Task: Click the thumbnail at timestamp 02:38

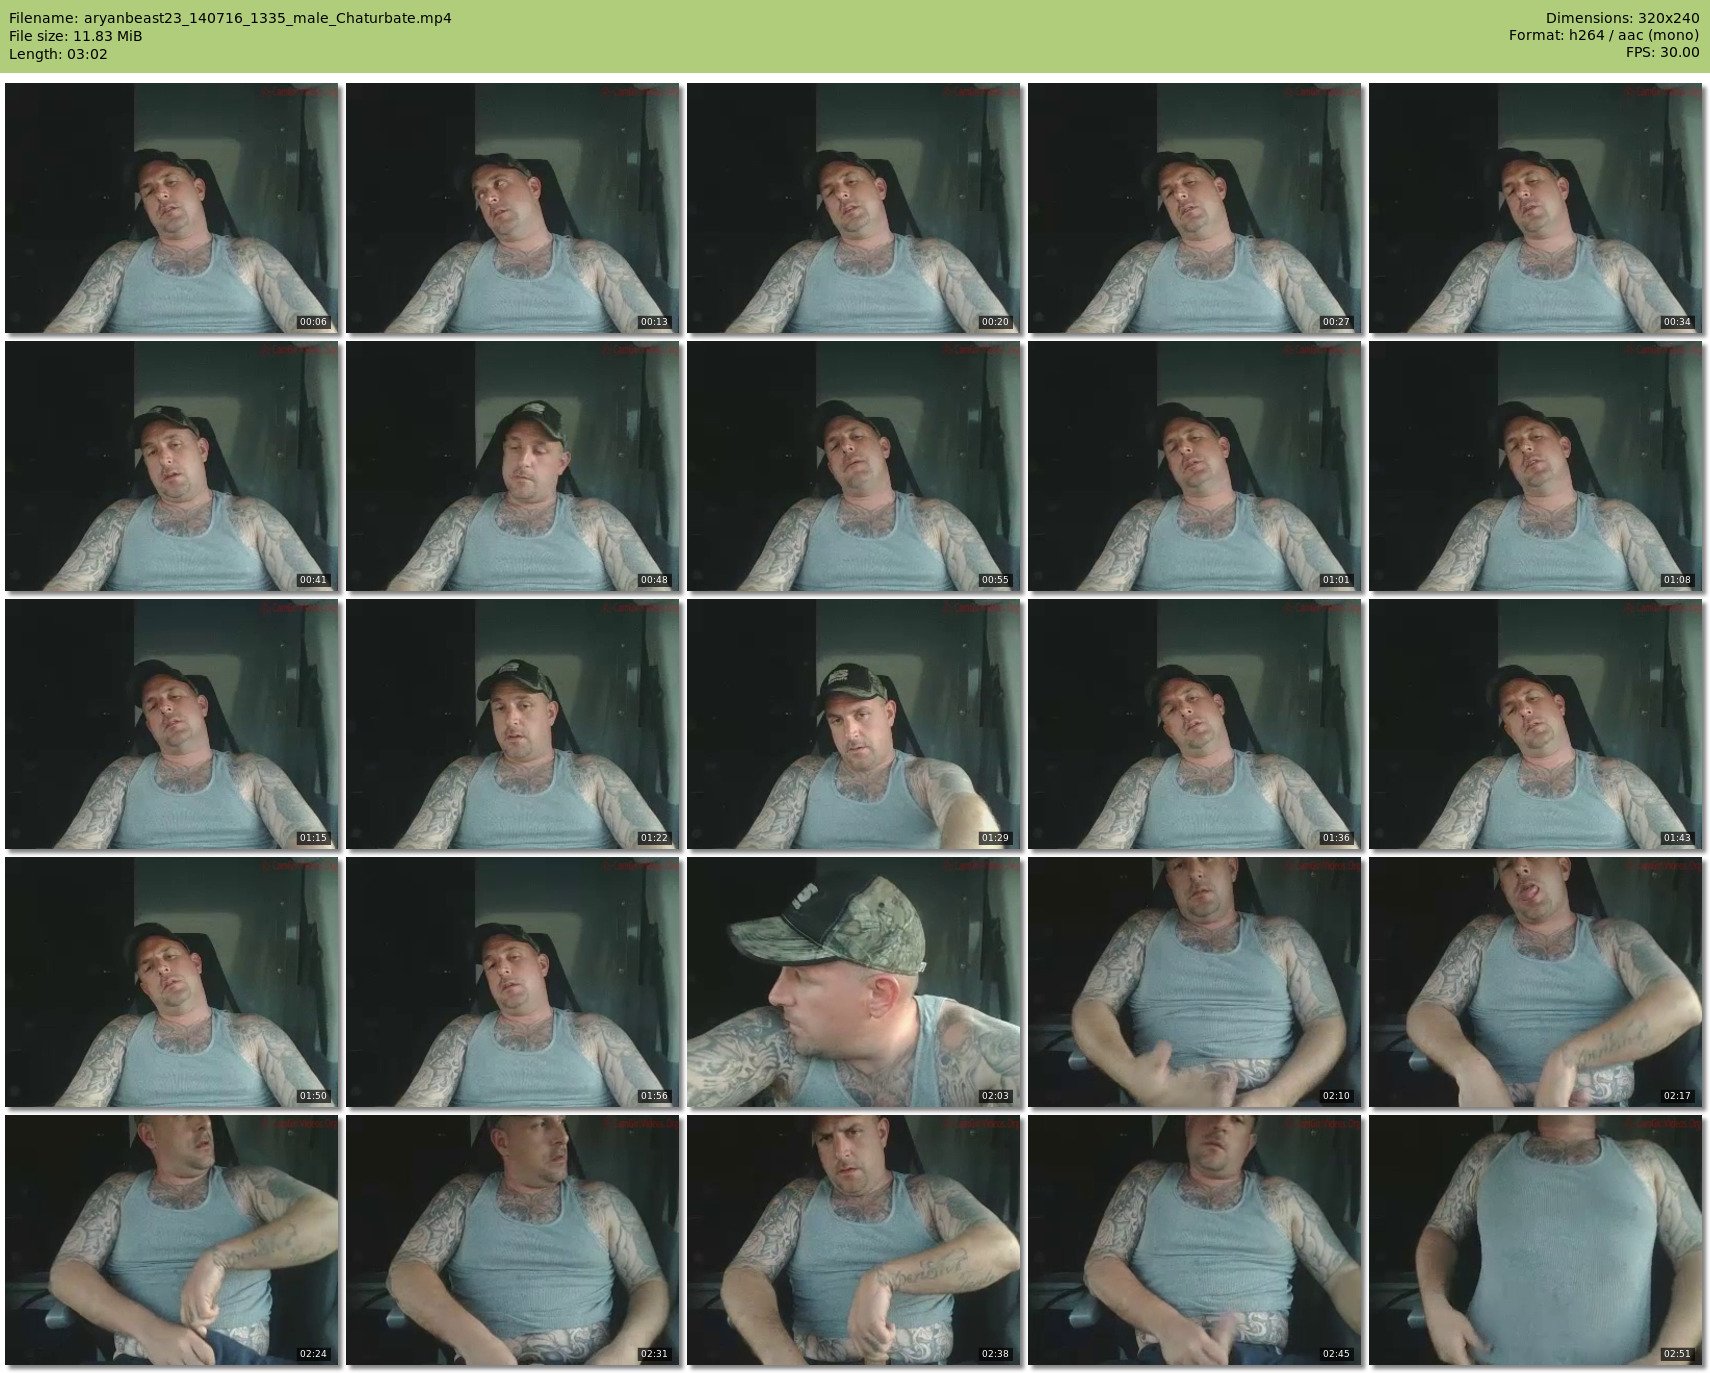Action: (853, 1240)
